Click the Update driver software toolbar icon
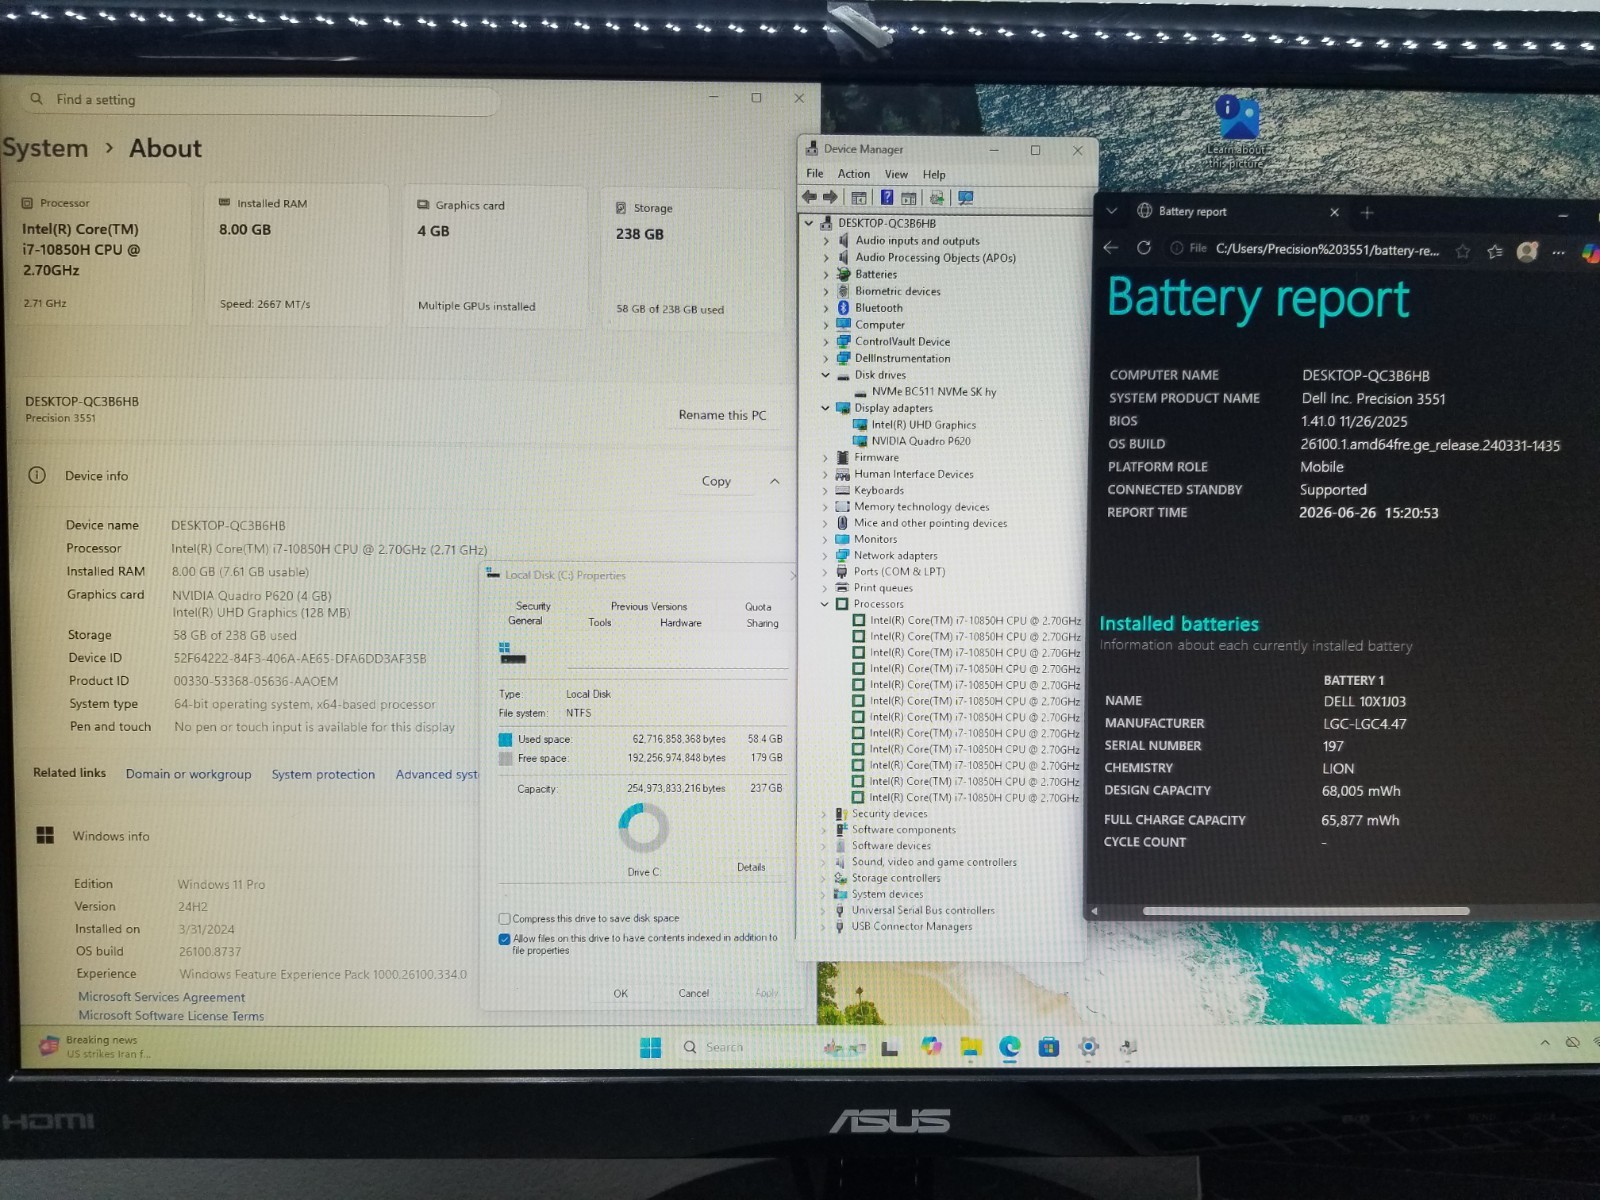This screenshot has width=1600, height=1200. (936, 198)
